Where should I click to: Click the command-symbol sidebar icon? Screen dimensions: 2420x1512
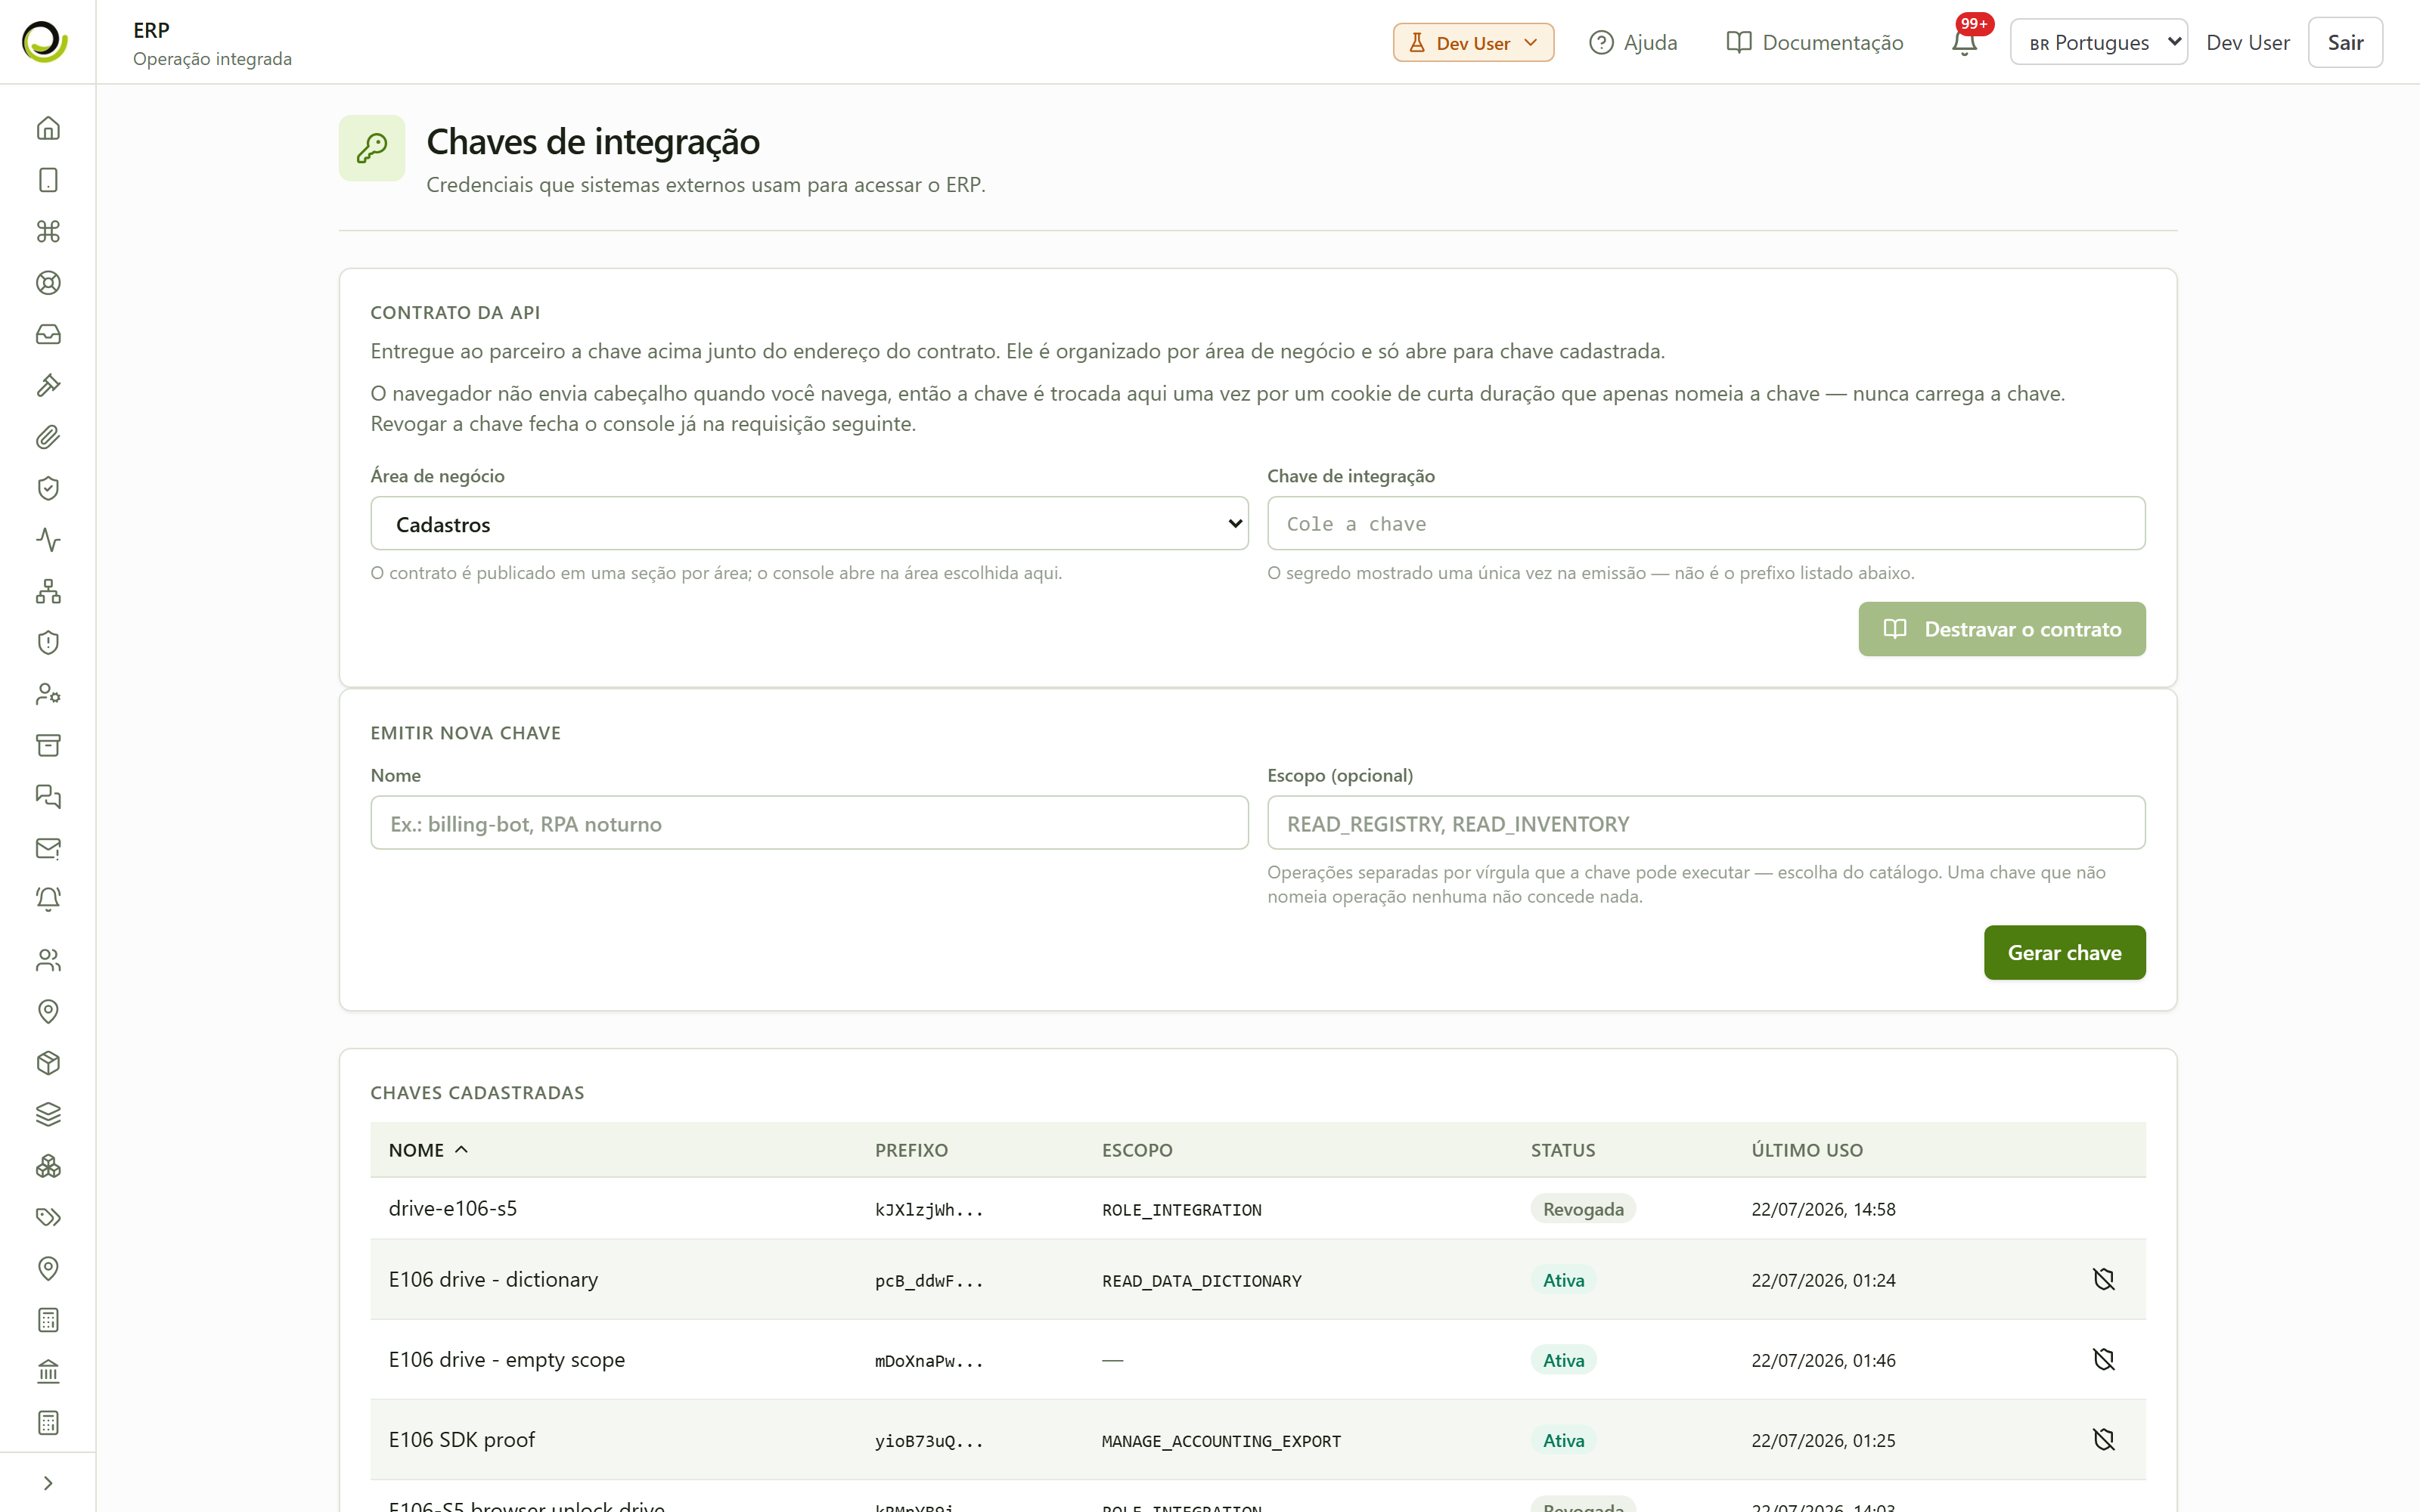[x=48, y=231]
